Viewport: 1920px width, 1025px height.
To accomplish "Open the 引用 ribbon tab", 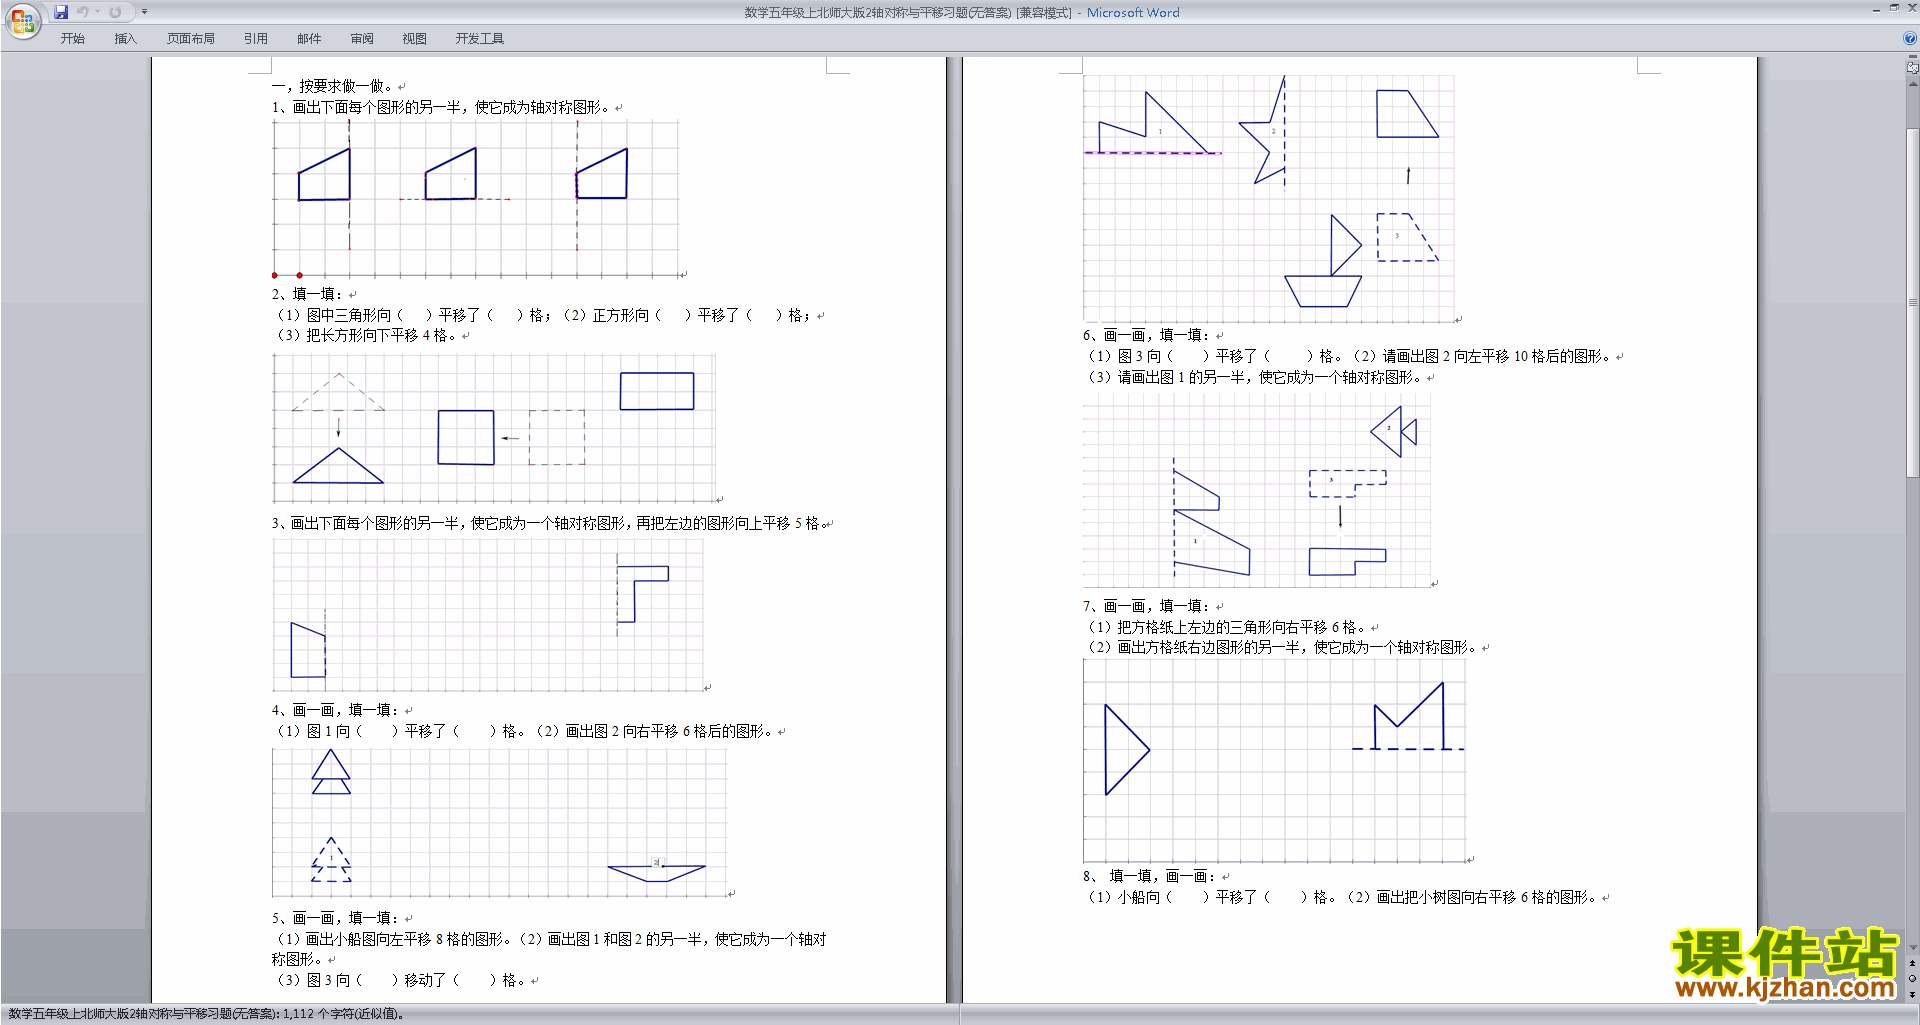I will [x=256, y=39].
